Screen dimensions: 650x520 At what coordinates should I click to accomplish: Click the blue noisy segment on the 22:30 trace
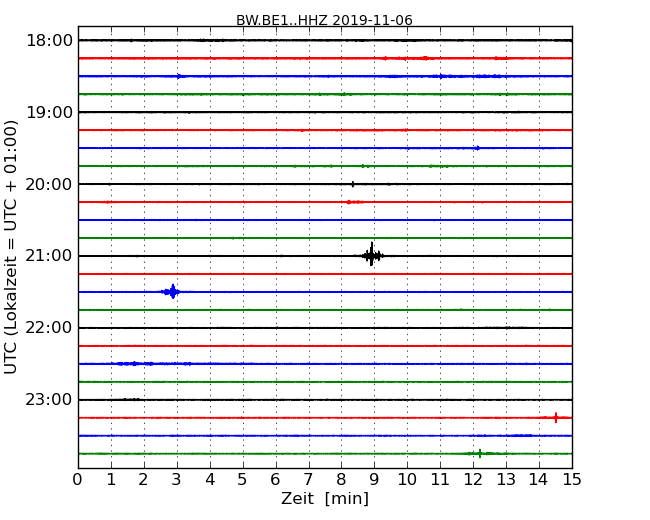click(x=153, y=364)
